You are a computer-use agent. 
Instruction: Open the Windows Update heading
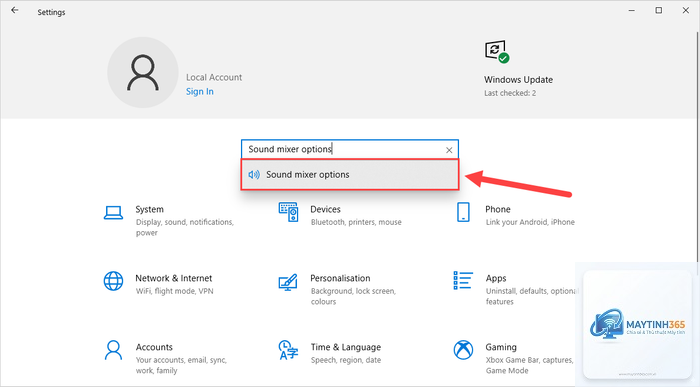[518, 80]
